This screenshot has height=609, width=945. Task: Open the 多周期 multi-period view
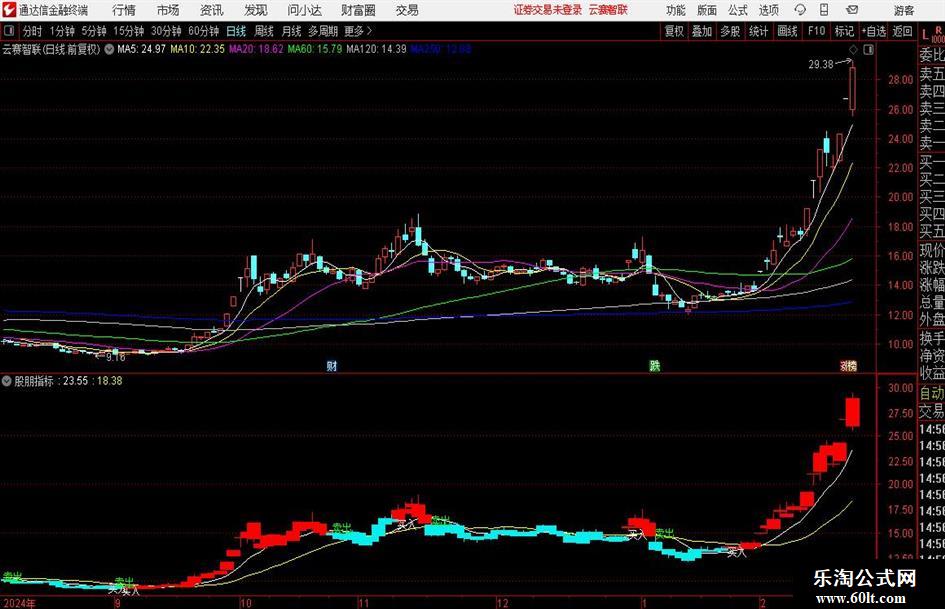pos(323,31)
